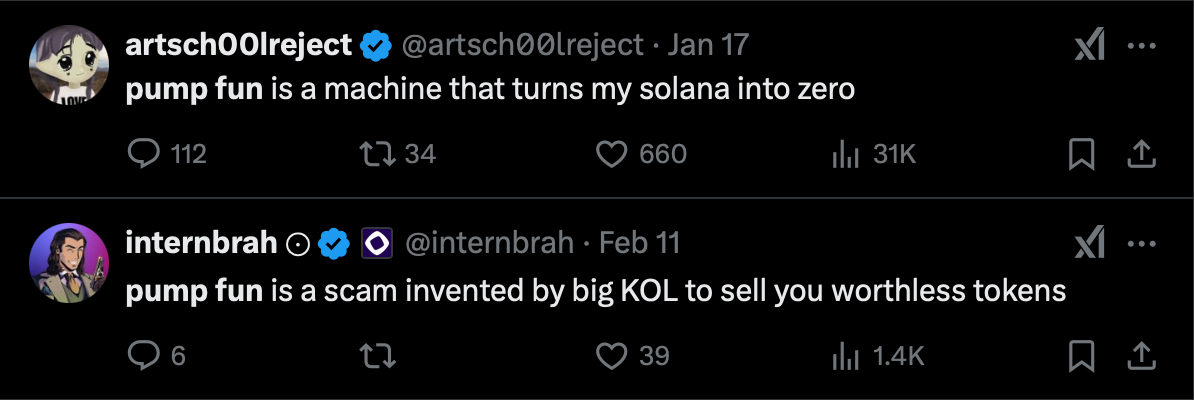The image size is (1194, 400).
Task: Bookmark internbrah's tweet
Action: pyautogui.click(x=1082, y=355)
